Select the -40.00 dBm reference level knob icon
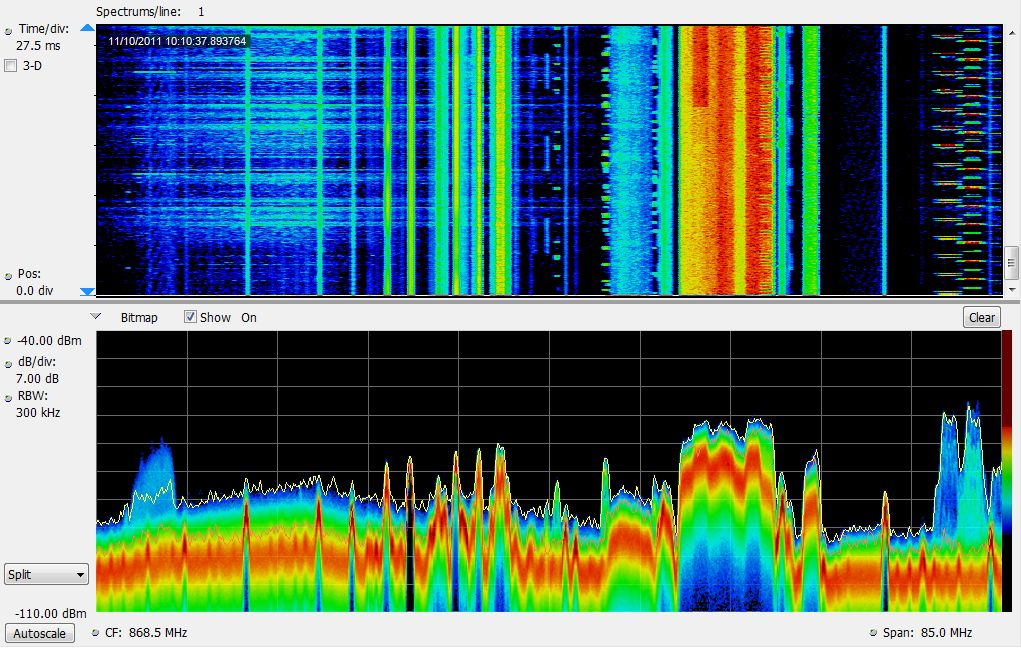1021x648 pixels. point(9,341)
